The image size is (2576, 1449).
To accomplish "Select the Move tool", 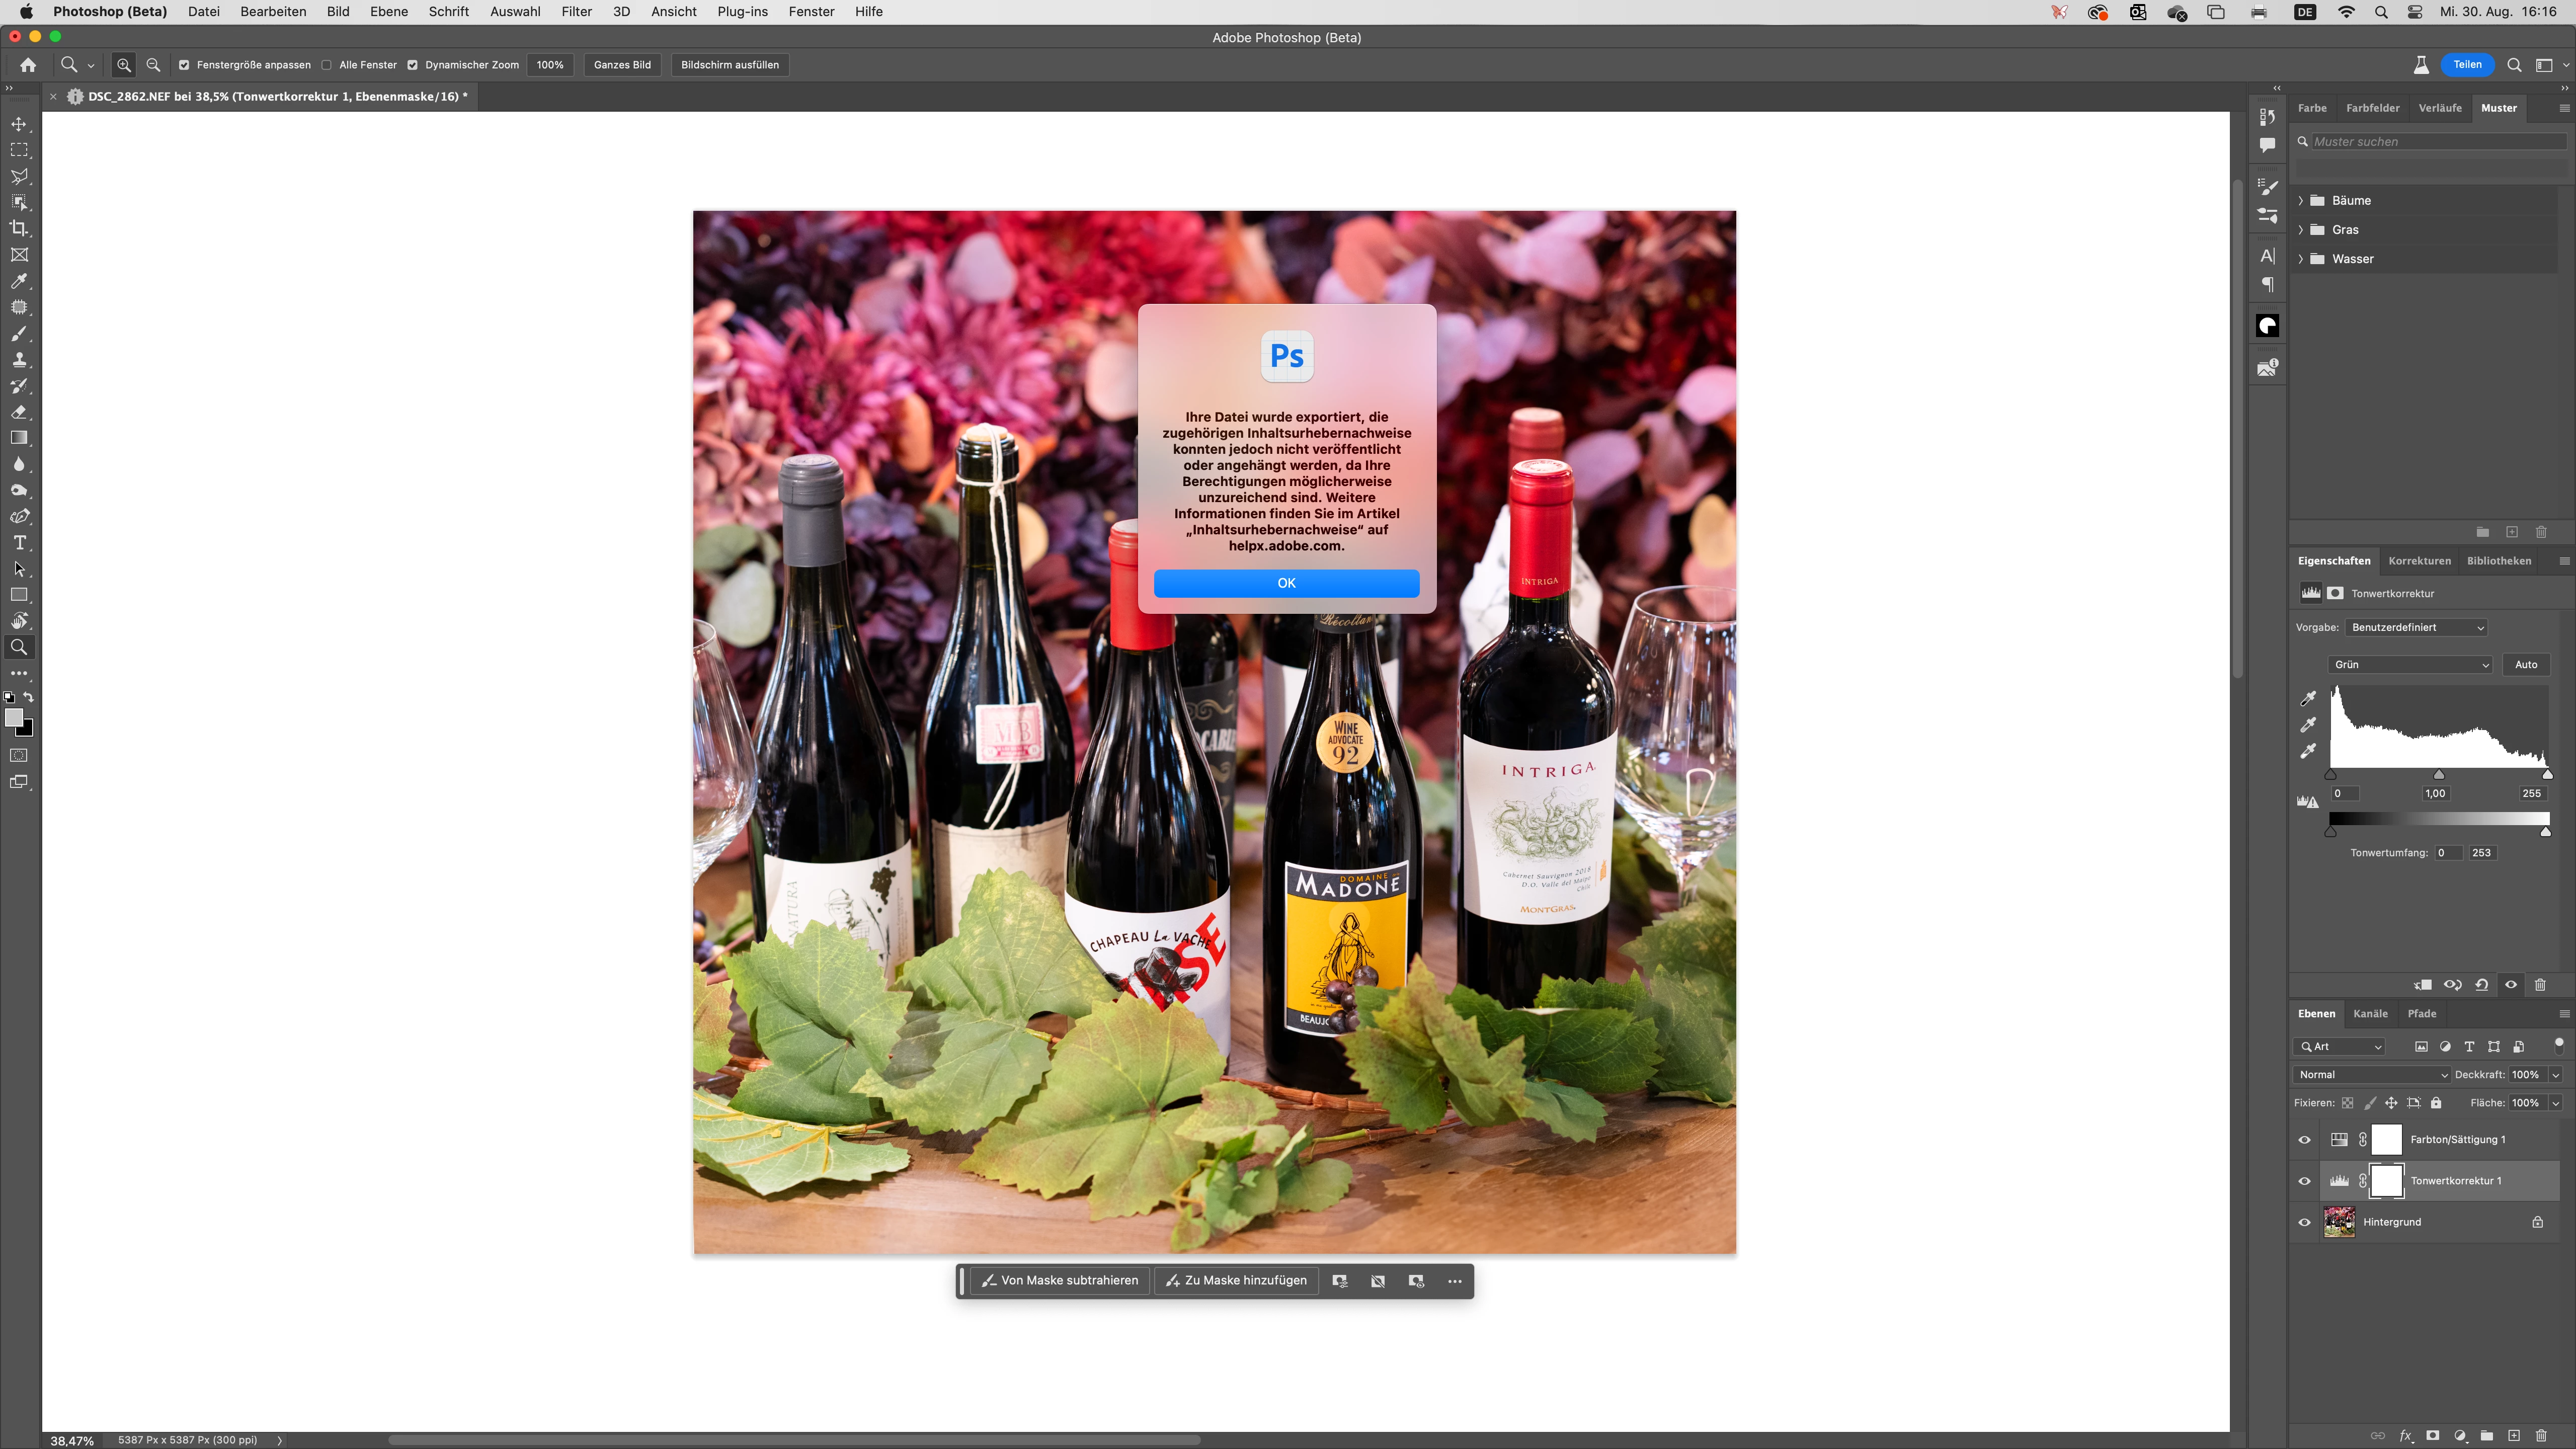I will [x=19, y=124].
